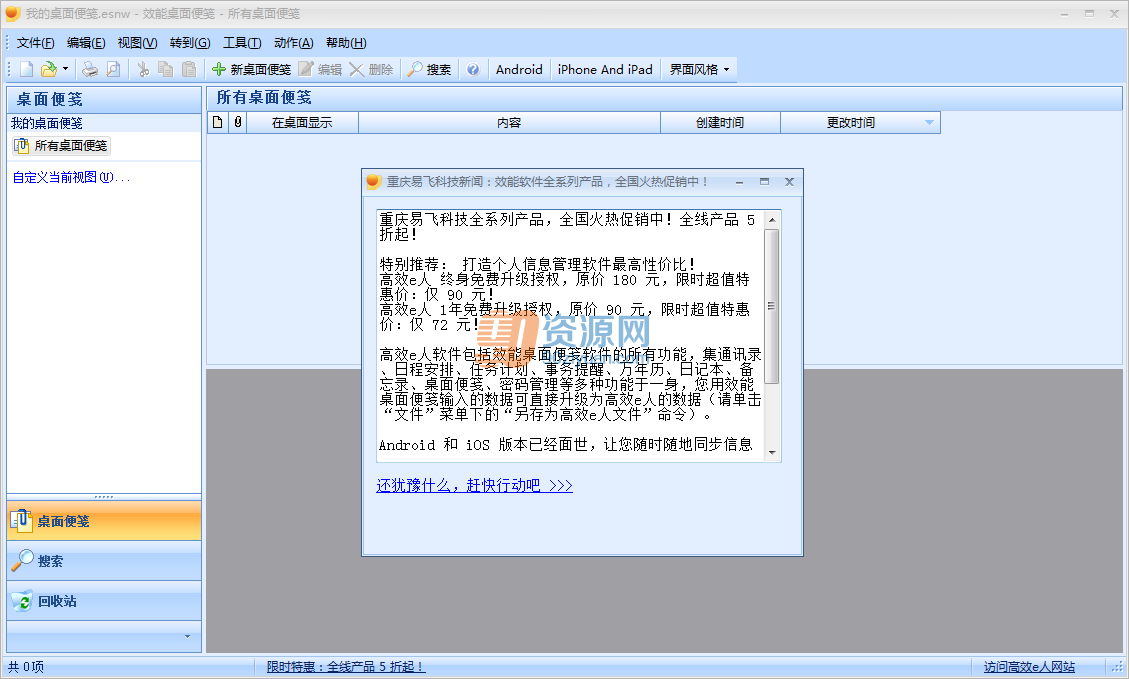
Task: Click the news popup title bar icon
Action: 373,181
